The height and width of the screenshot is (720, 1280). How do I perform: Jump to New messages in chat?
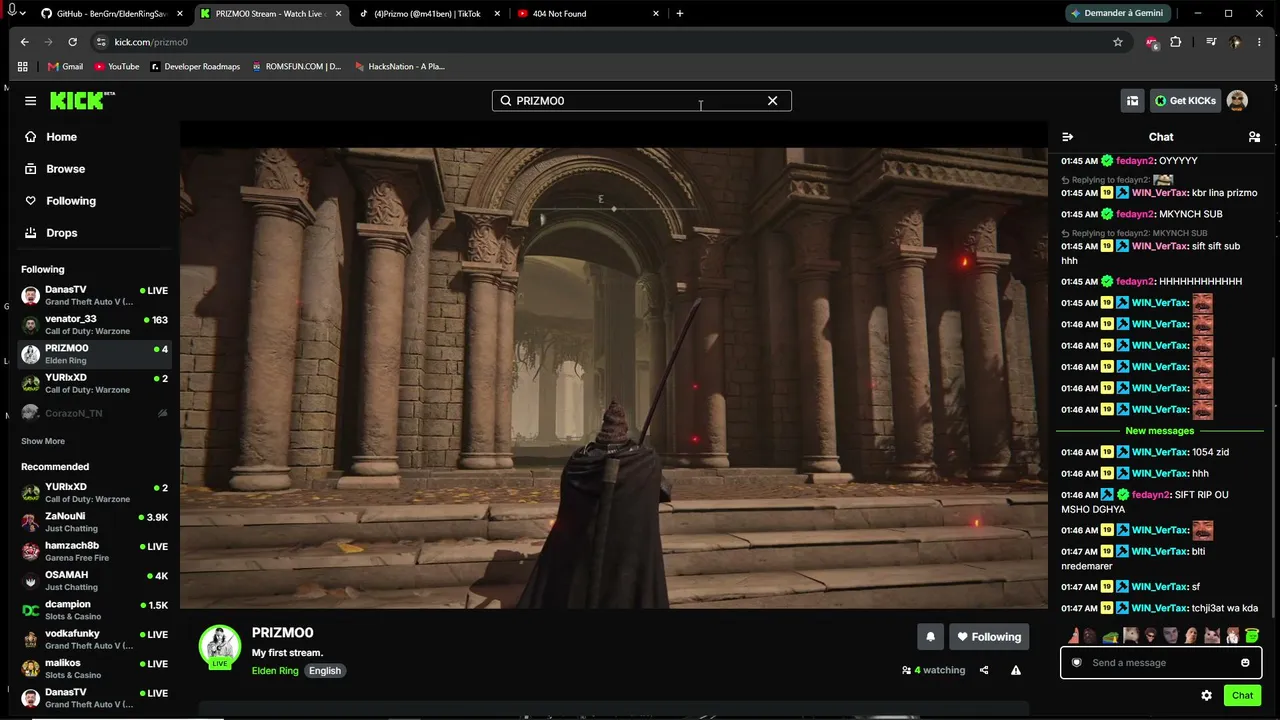(x=1160, y=431)
